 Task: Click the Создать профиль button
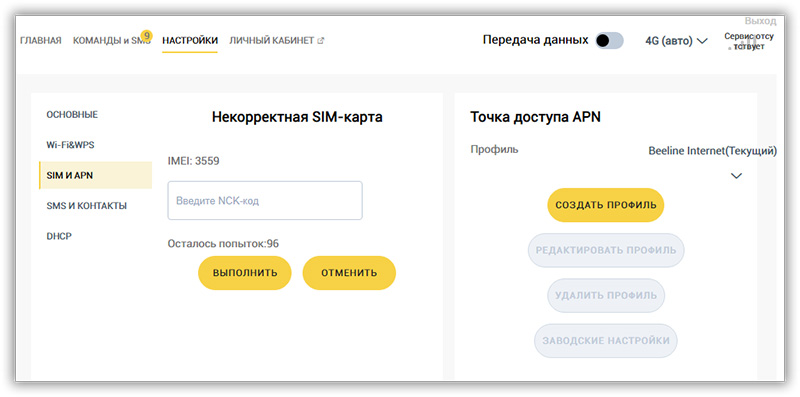click(x=606, y=205)
